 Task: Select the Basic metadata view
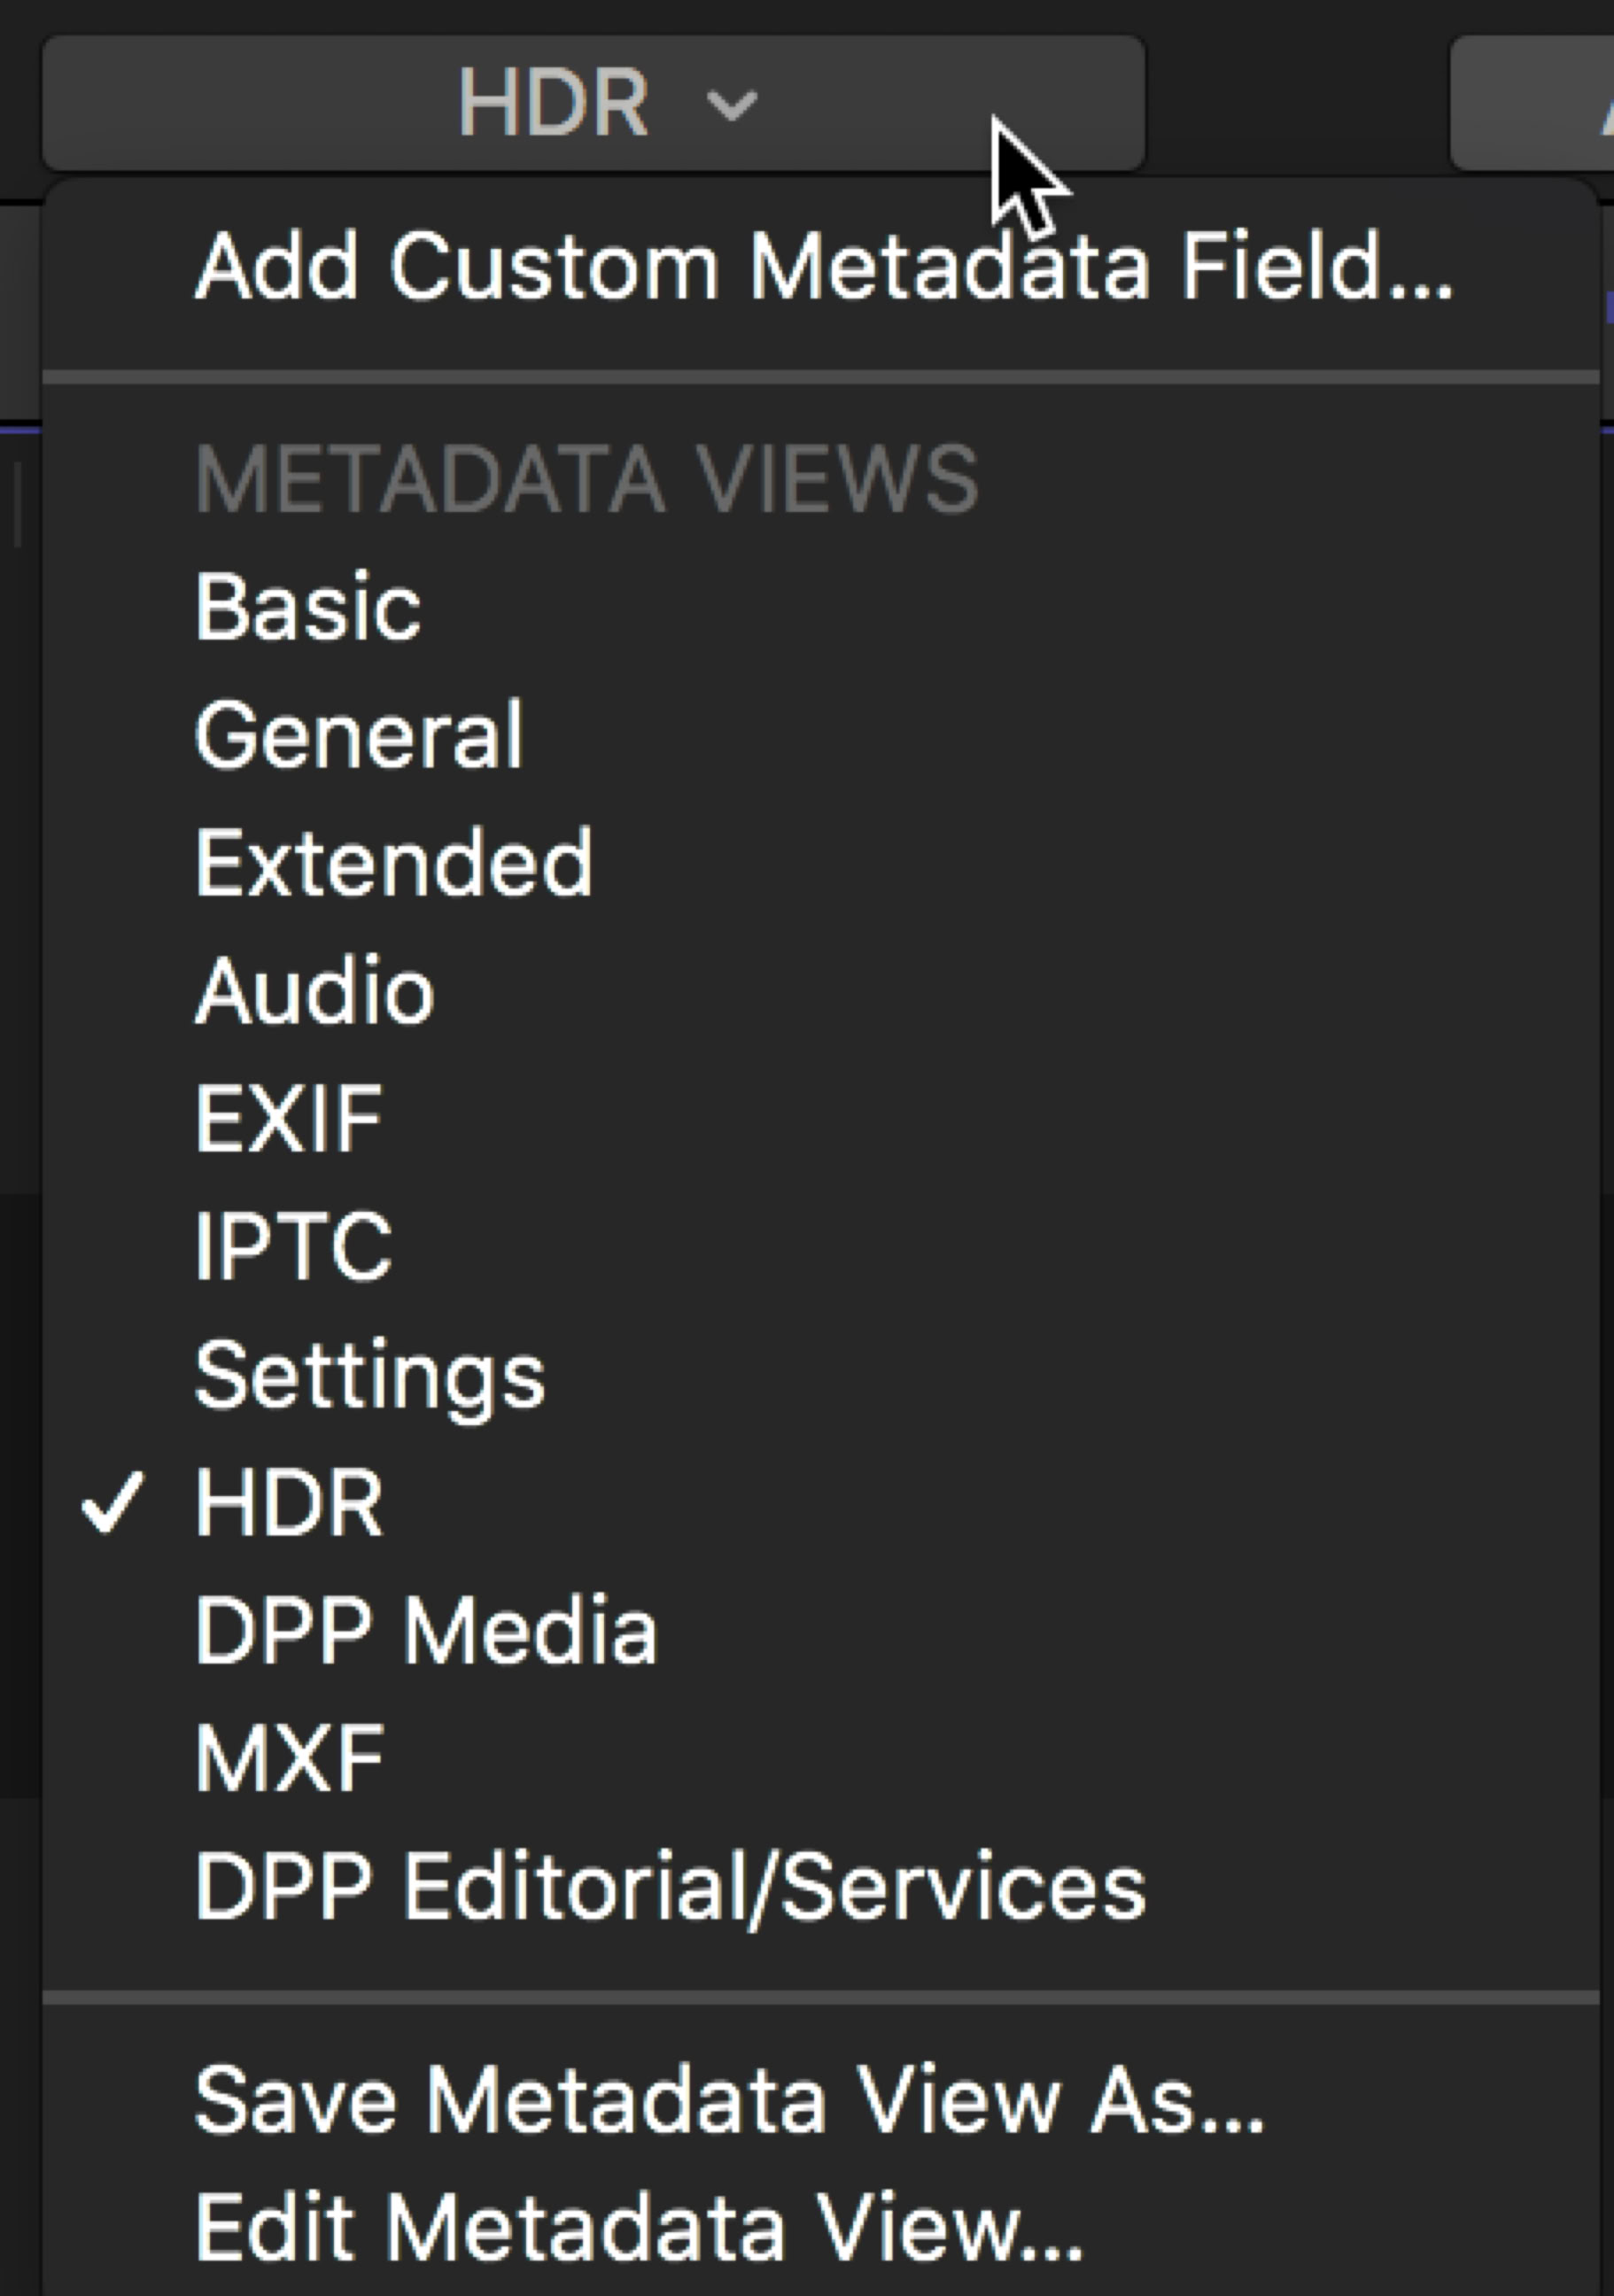(308, 607)
